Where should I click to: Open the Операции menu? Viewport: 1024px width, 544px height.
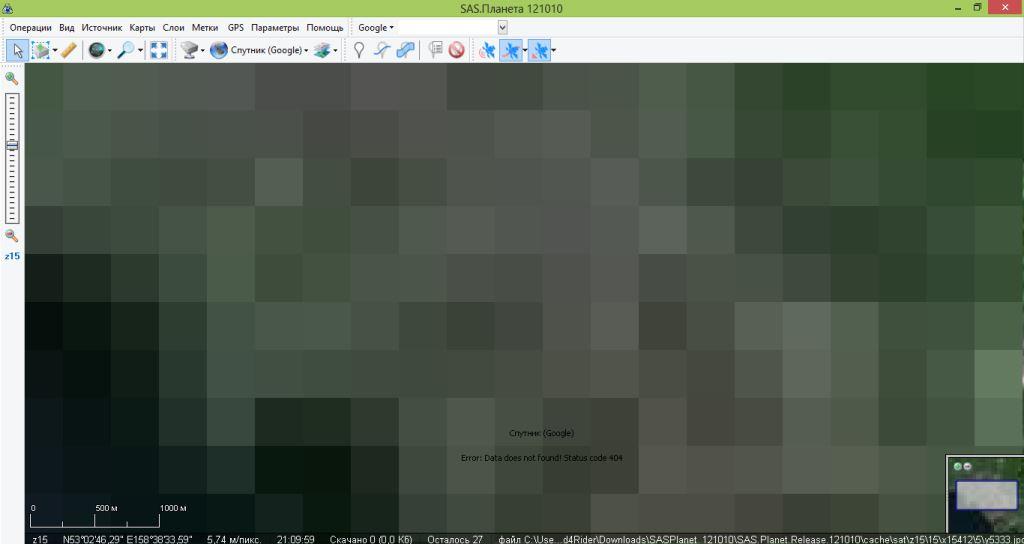[30, 28]
